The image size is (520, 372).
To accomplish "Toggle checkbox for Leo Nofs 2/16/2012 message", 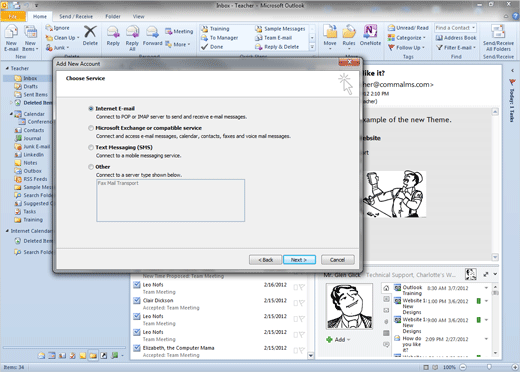I will coord(137,285).
